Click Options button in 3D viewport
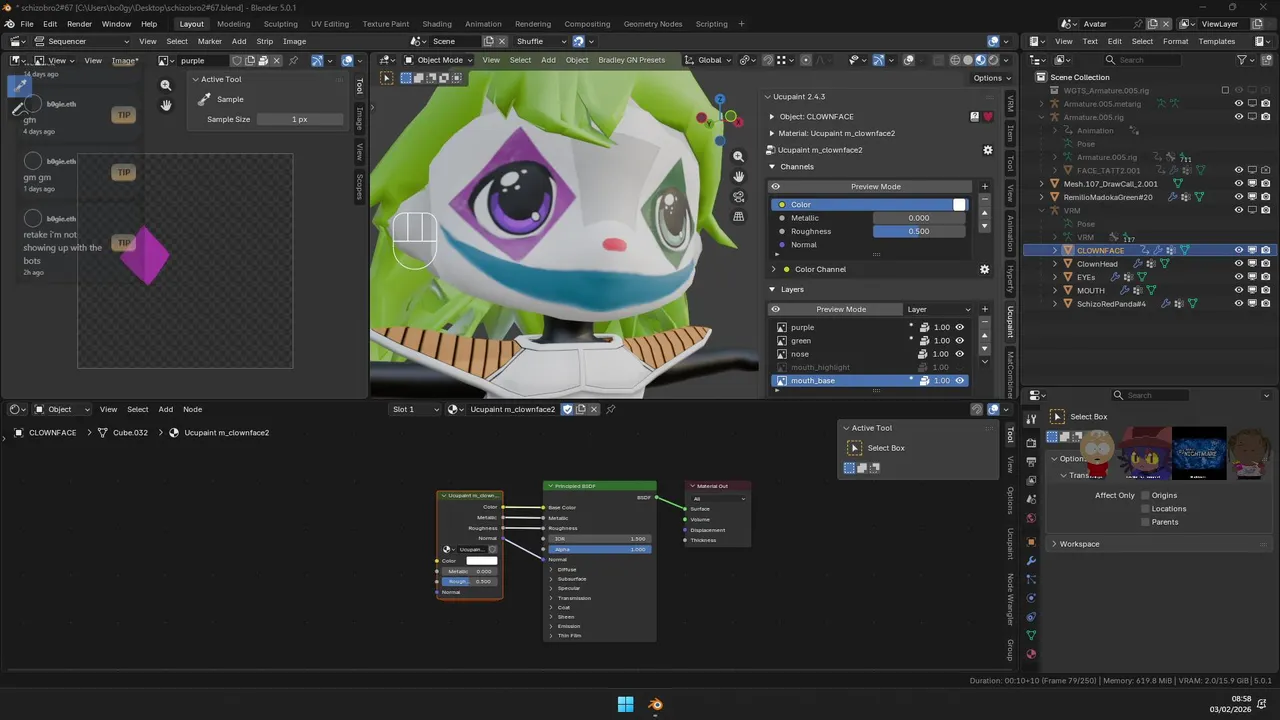1280x720 pixels. pos(990,78)
